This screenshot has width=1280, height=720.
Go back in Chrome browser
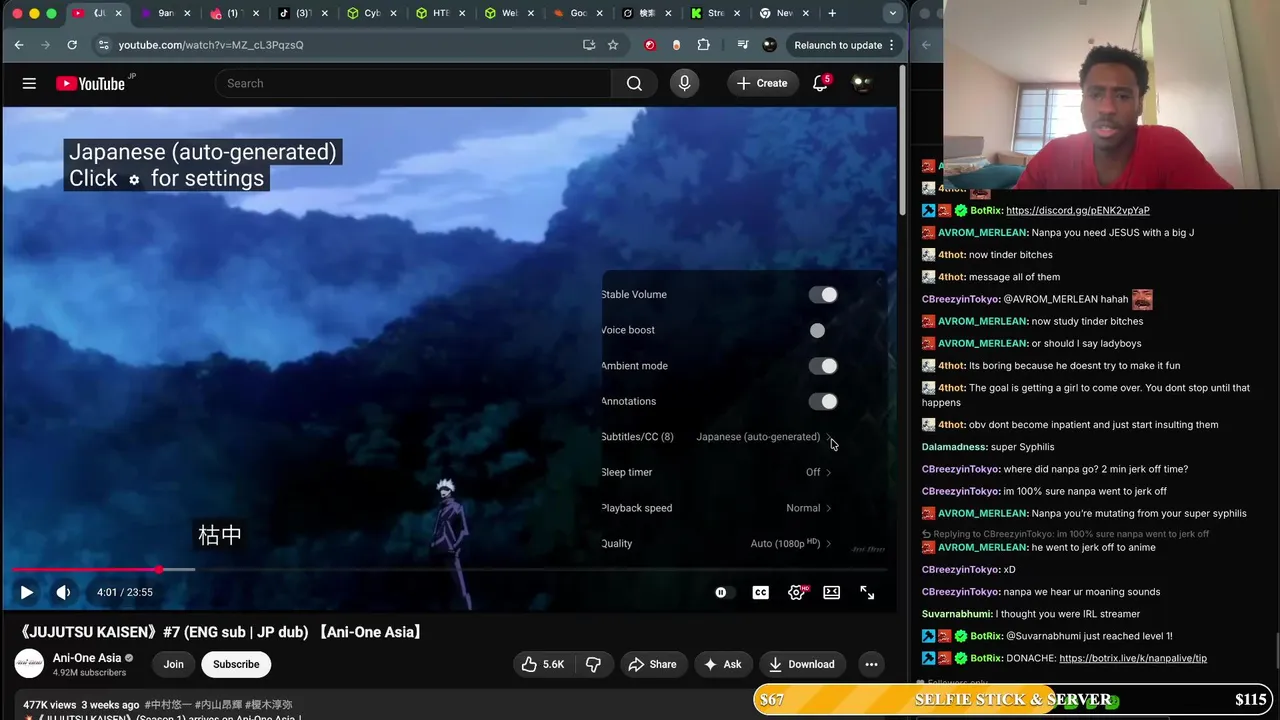pos(19,45)
